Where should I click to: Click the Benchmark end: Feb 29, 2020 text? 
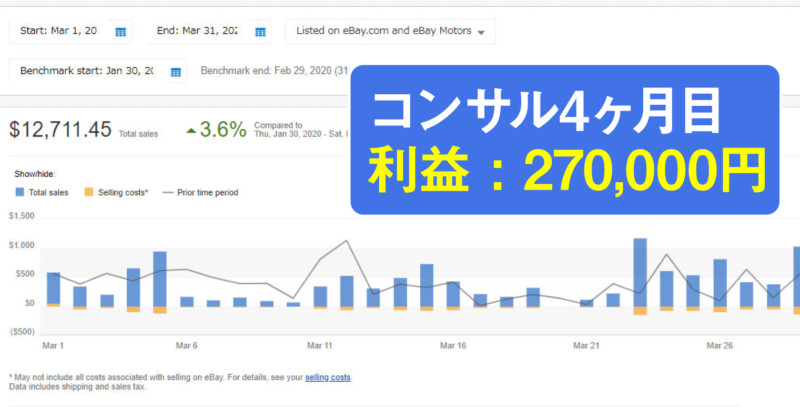tap(274, 71)
